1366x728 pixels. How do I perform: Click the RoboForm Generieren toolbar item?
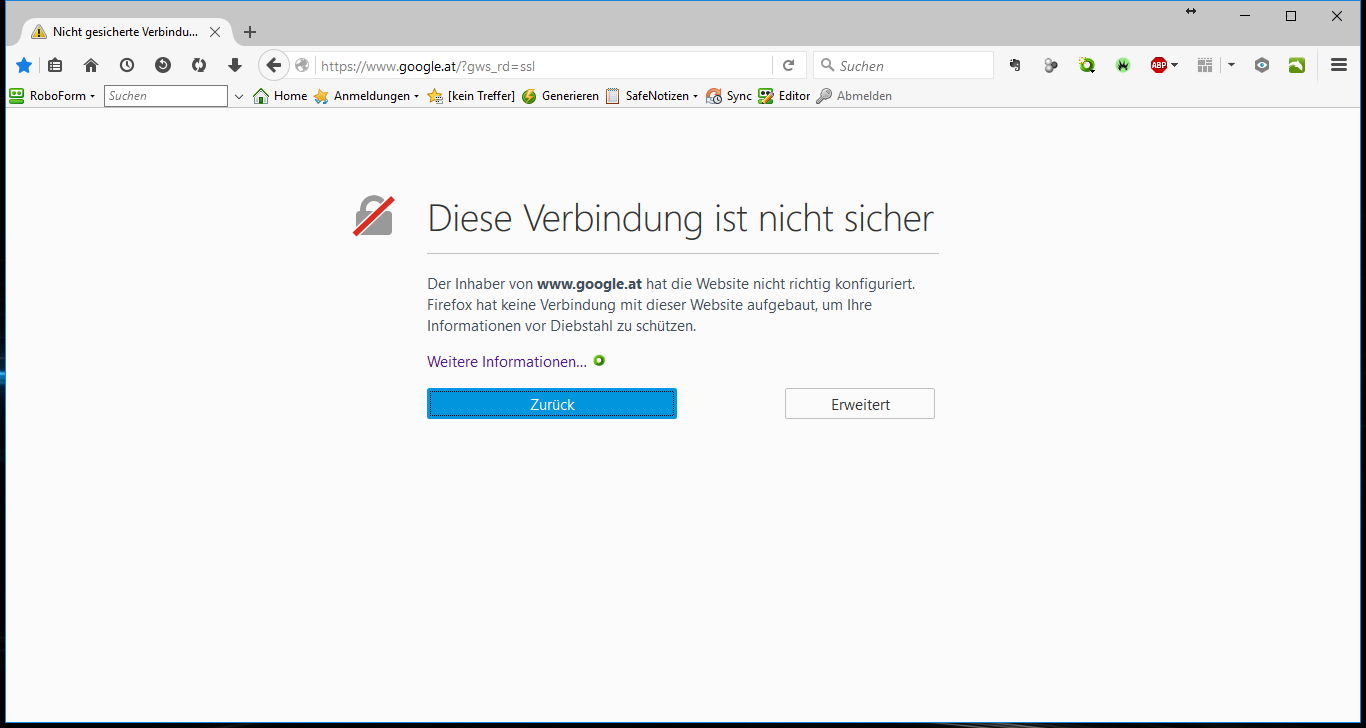(x=561, y=96)
